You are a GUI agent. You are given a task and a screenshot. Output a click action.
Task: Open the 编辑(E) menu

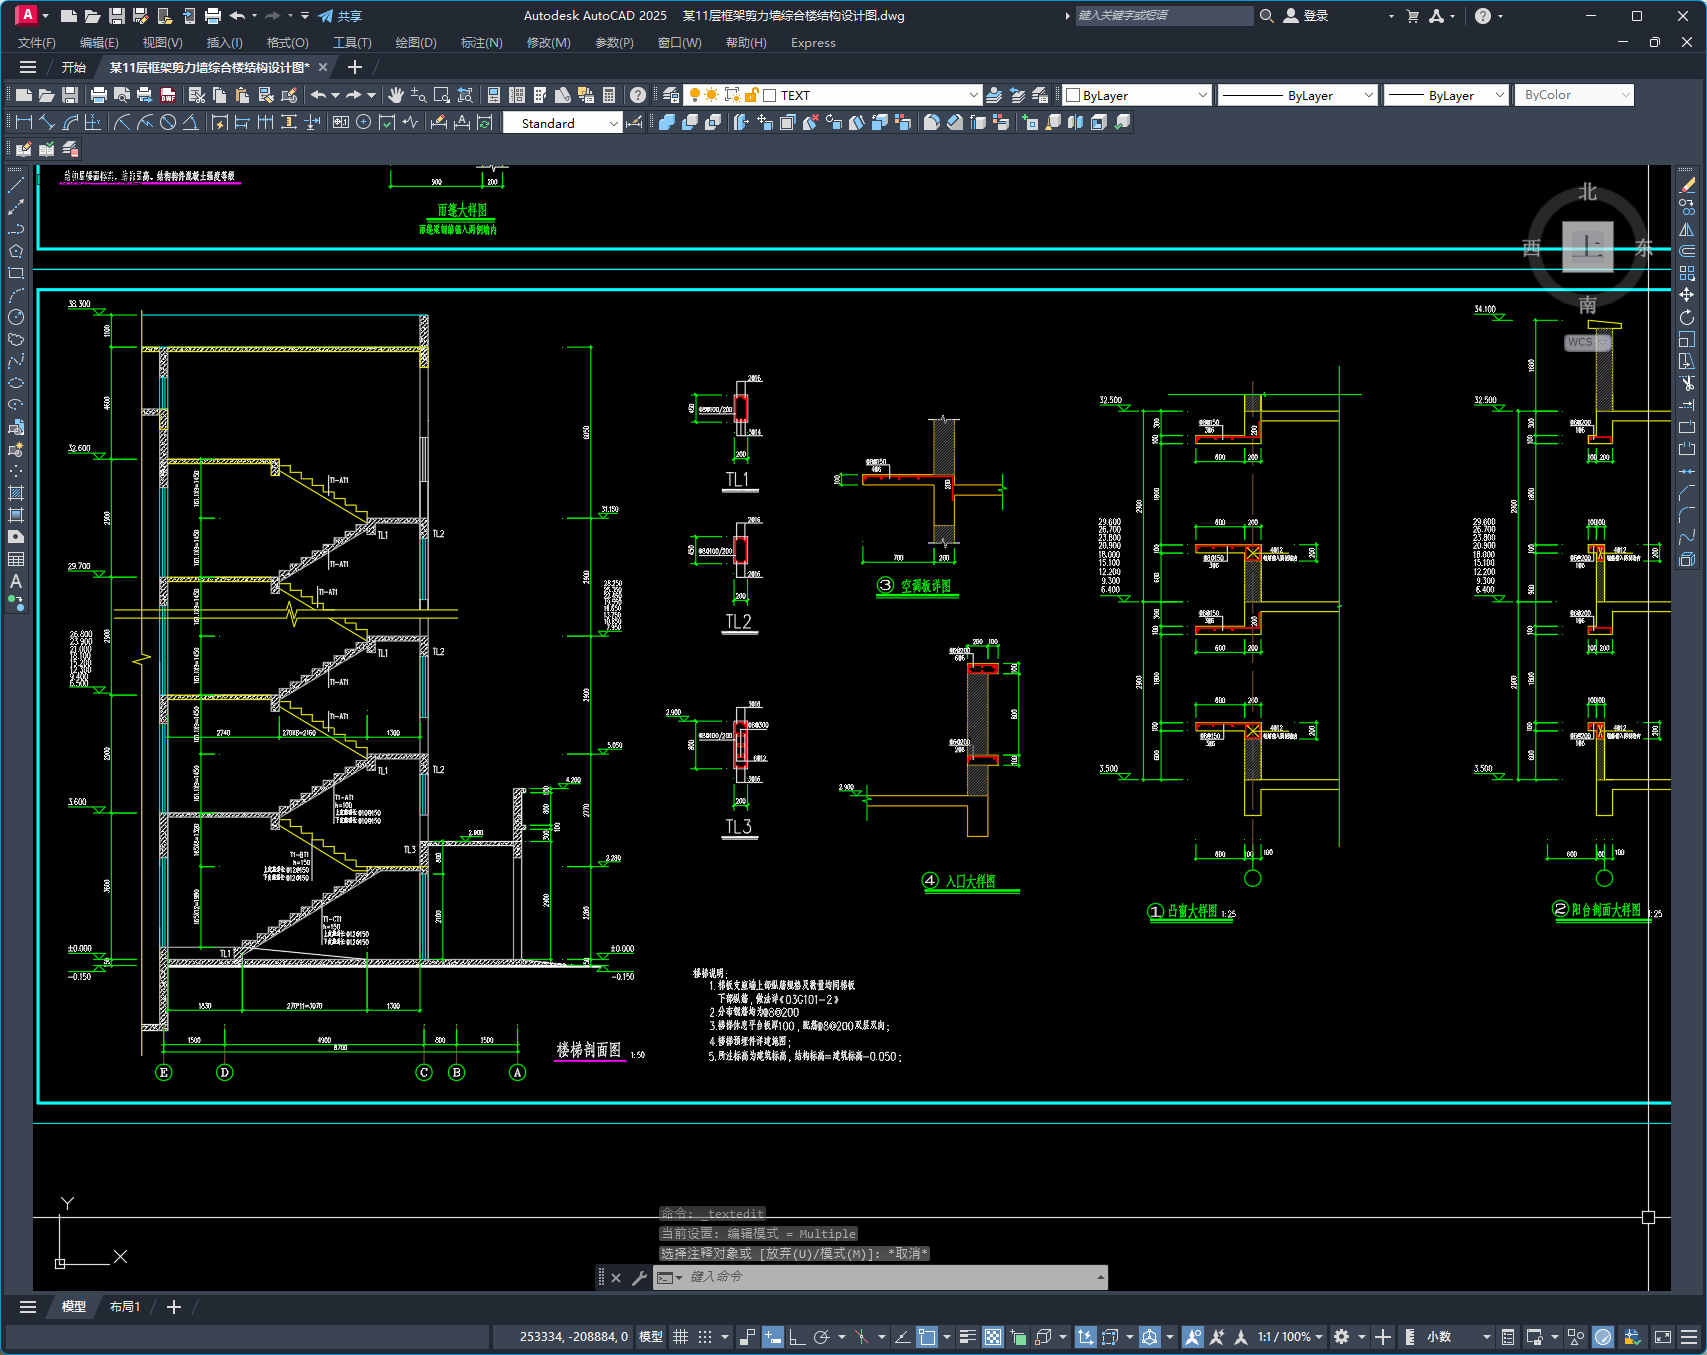tap(99, 43)
